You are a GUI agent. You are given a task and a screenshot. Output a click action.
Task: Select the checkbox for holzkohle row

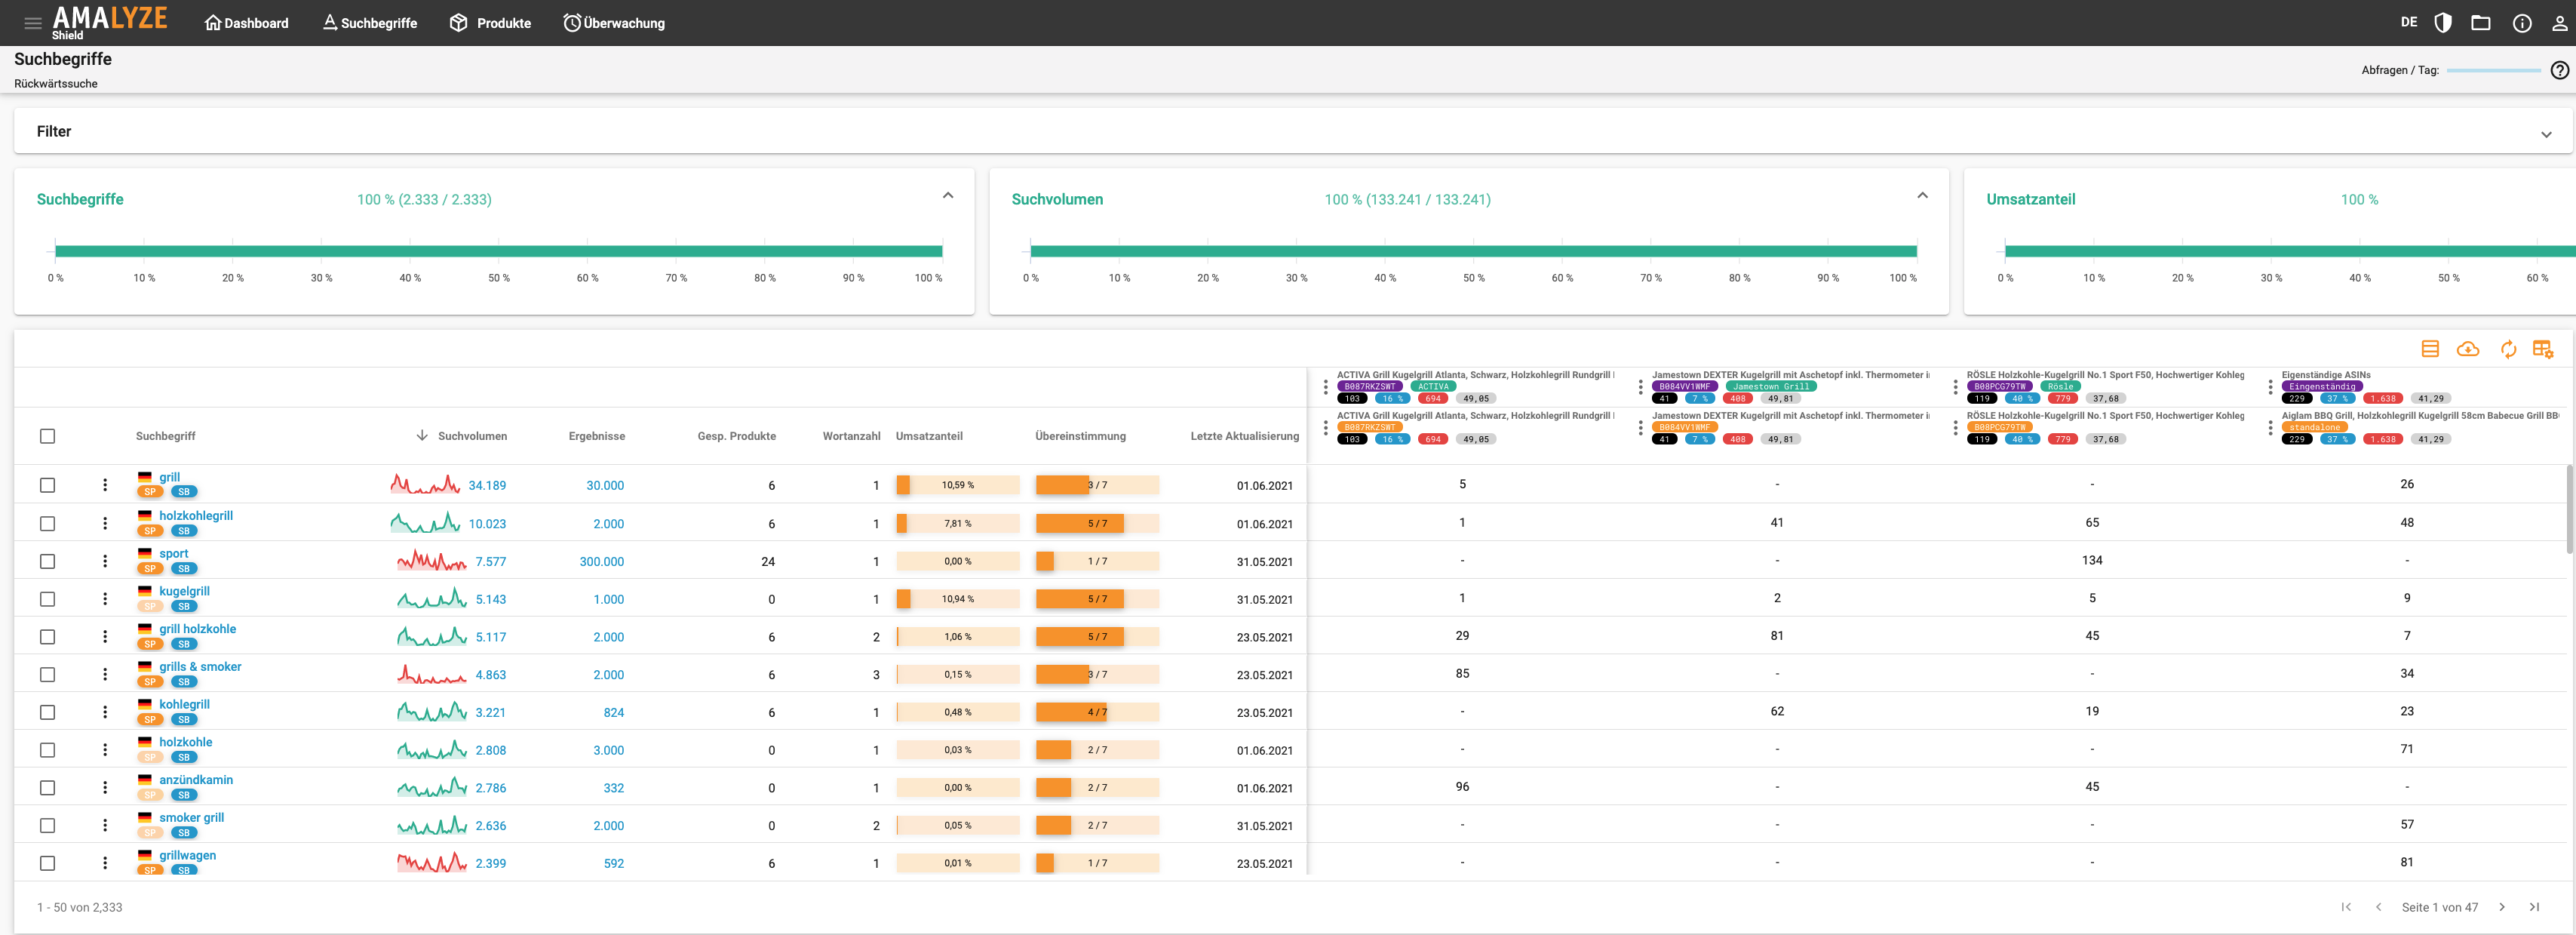pyautogui.click(x=48, y=750)
